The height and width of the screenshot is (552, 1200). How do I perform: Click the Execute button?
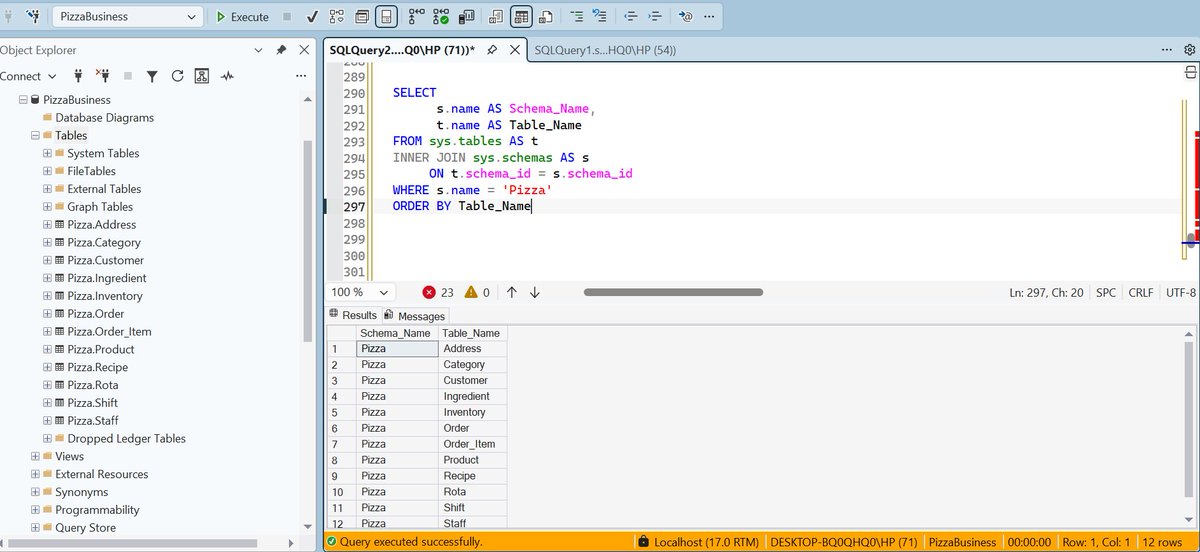click(x=242, y=17)
